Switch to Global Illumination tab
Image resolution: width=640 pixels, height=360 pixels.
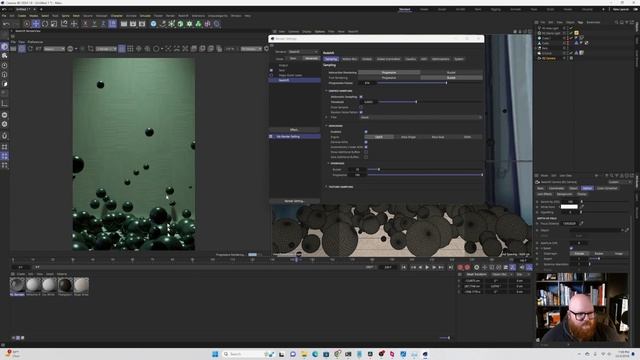click(388, 59)
